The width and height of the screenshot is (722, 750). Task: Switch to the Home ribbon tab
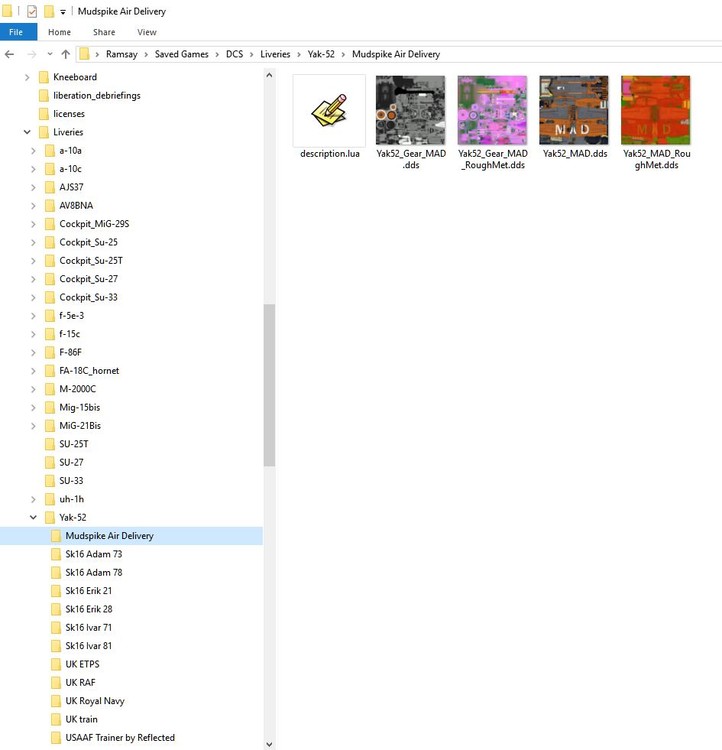[59, 32]
